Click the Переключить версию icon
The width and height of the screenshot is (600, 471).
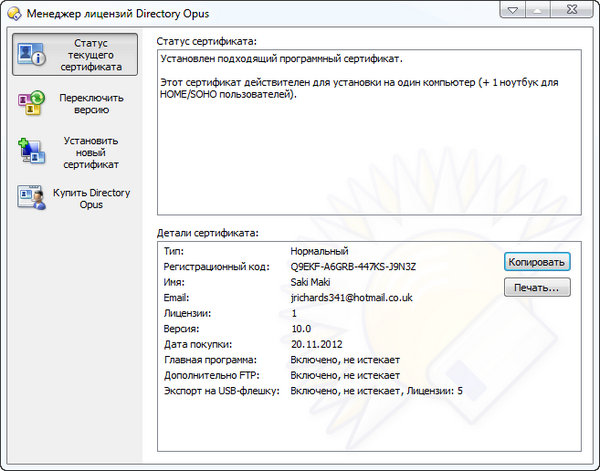pos(32,103)
